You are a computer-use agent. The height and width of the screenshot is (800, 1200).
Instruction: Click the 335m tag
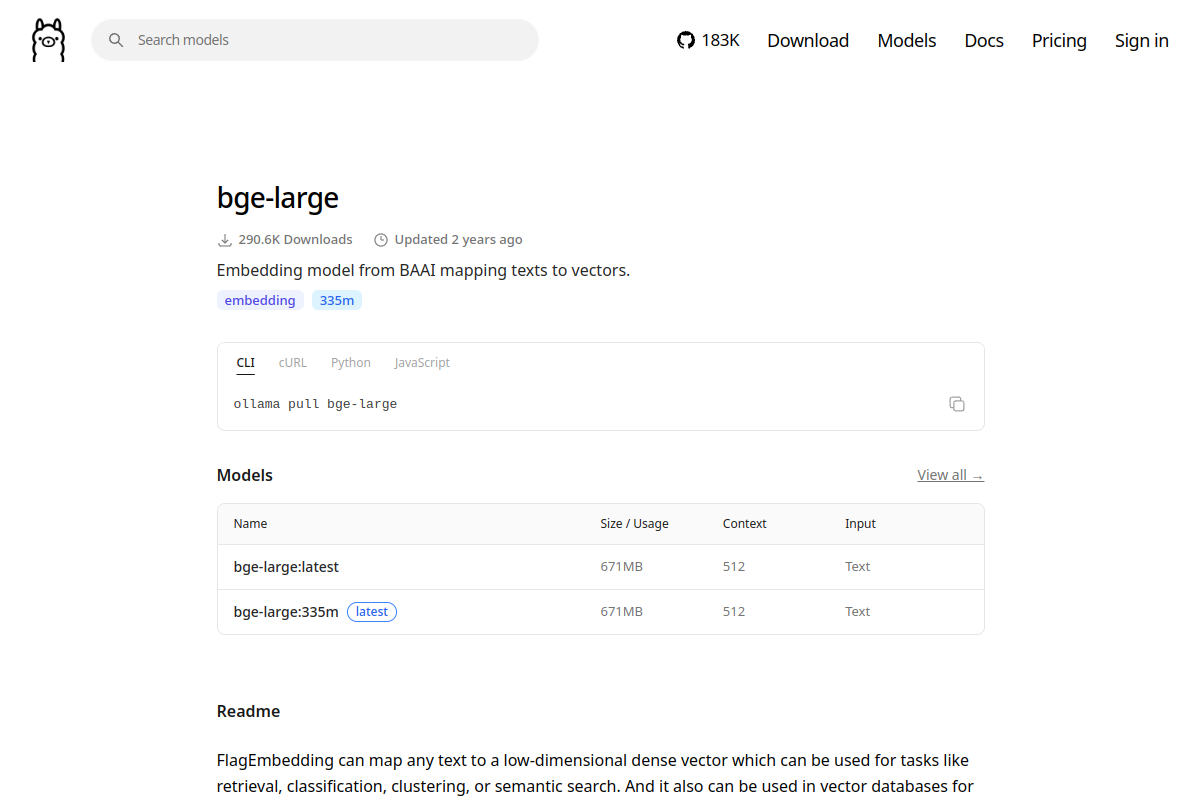pos(337,300)
